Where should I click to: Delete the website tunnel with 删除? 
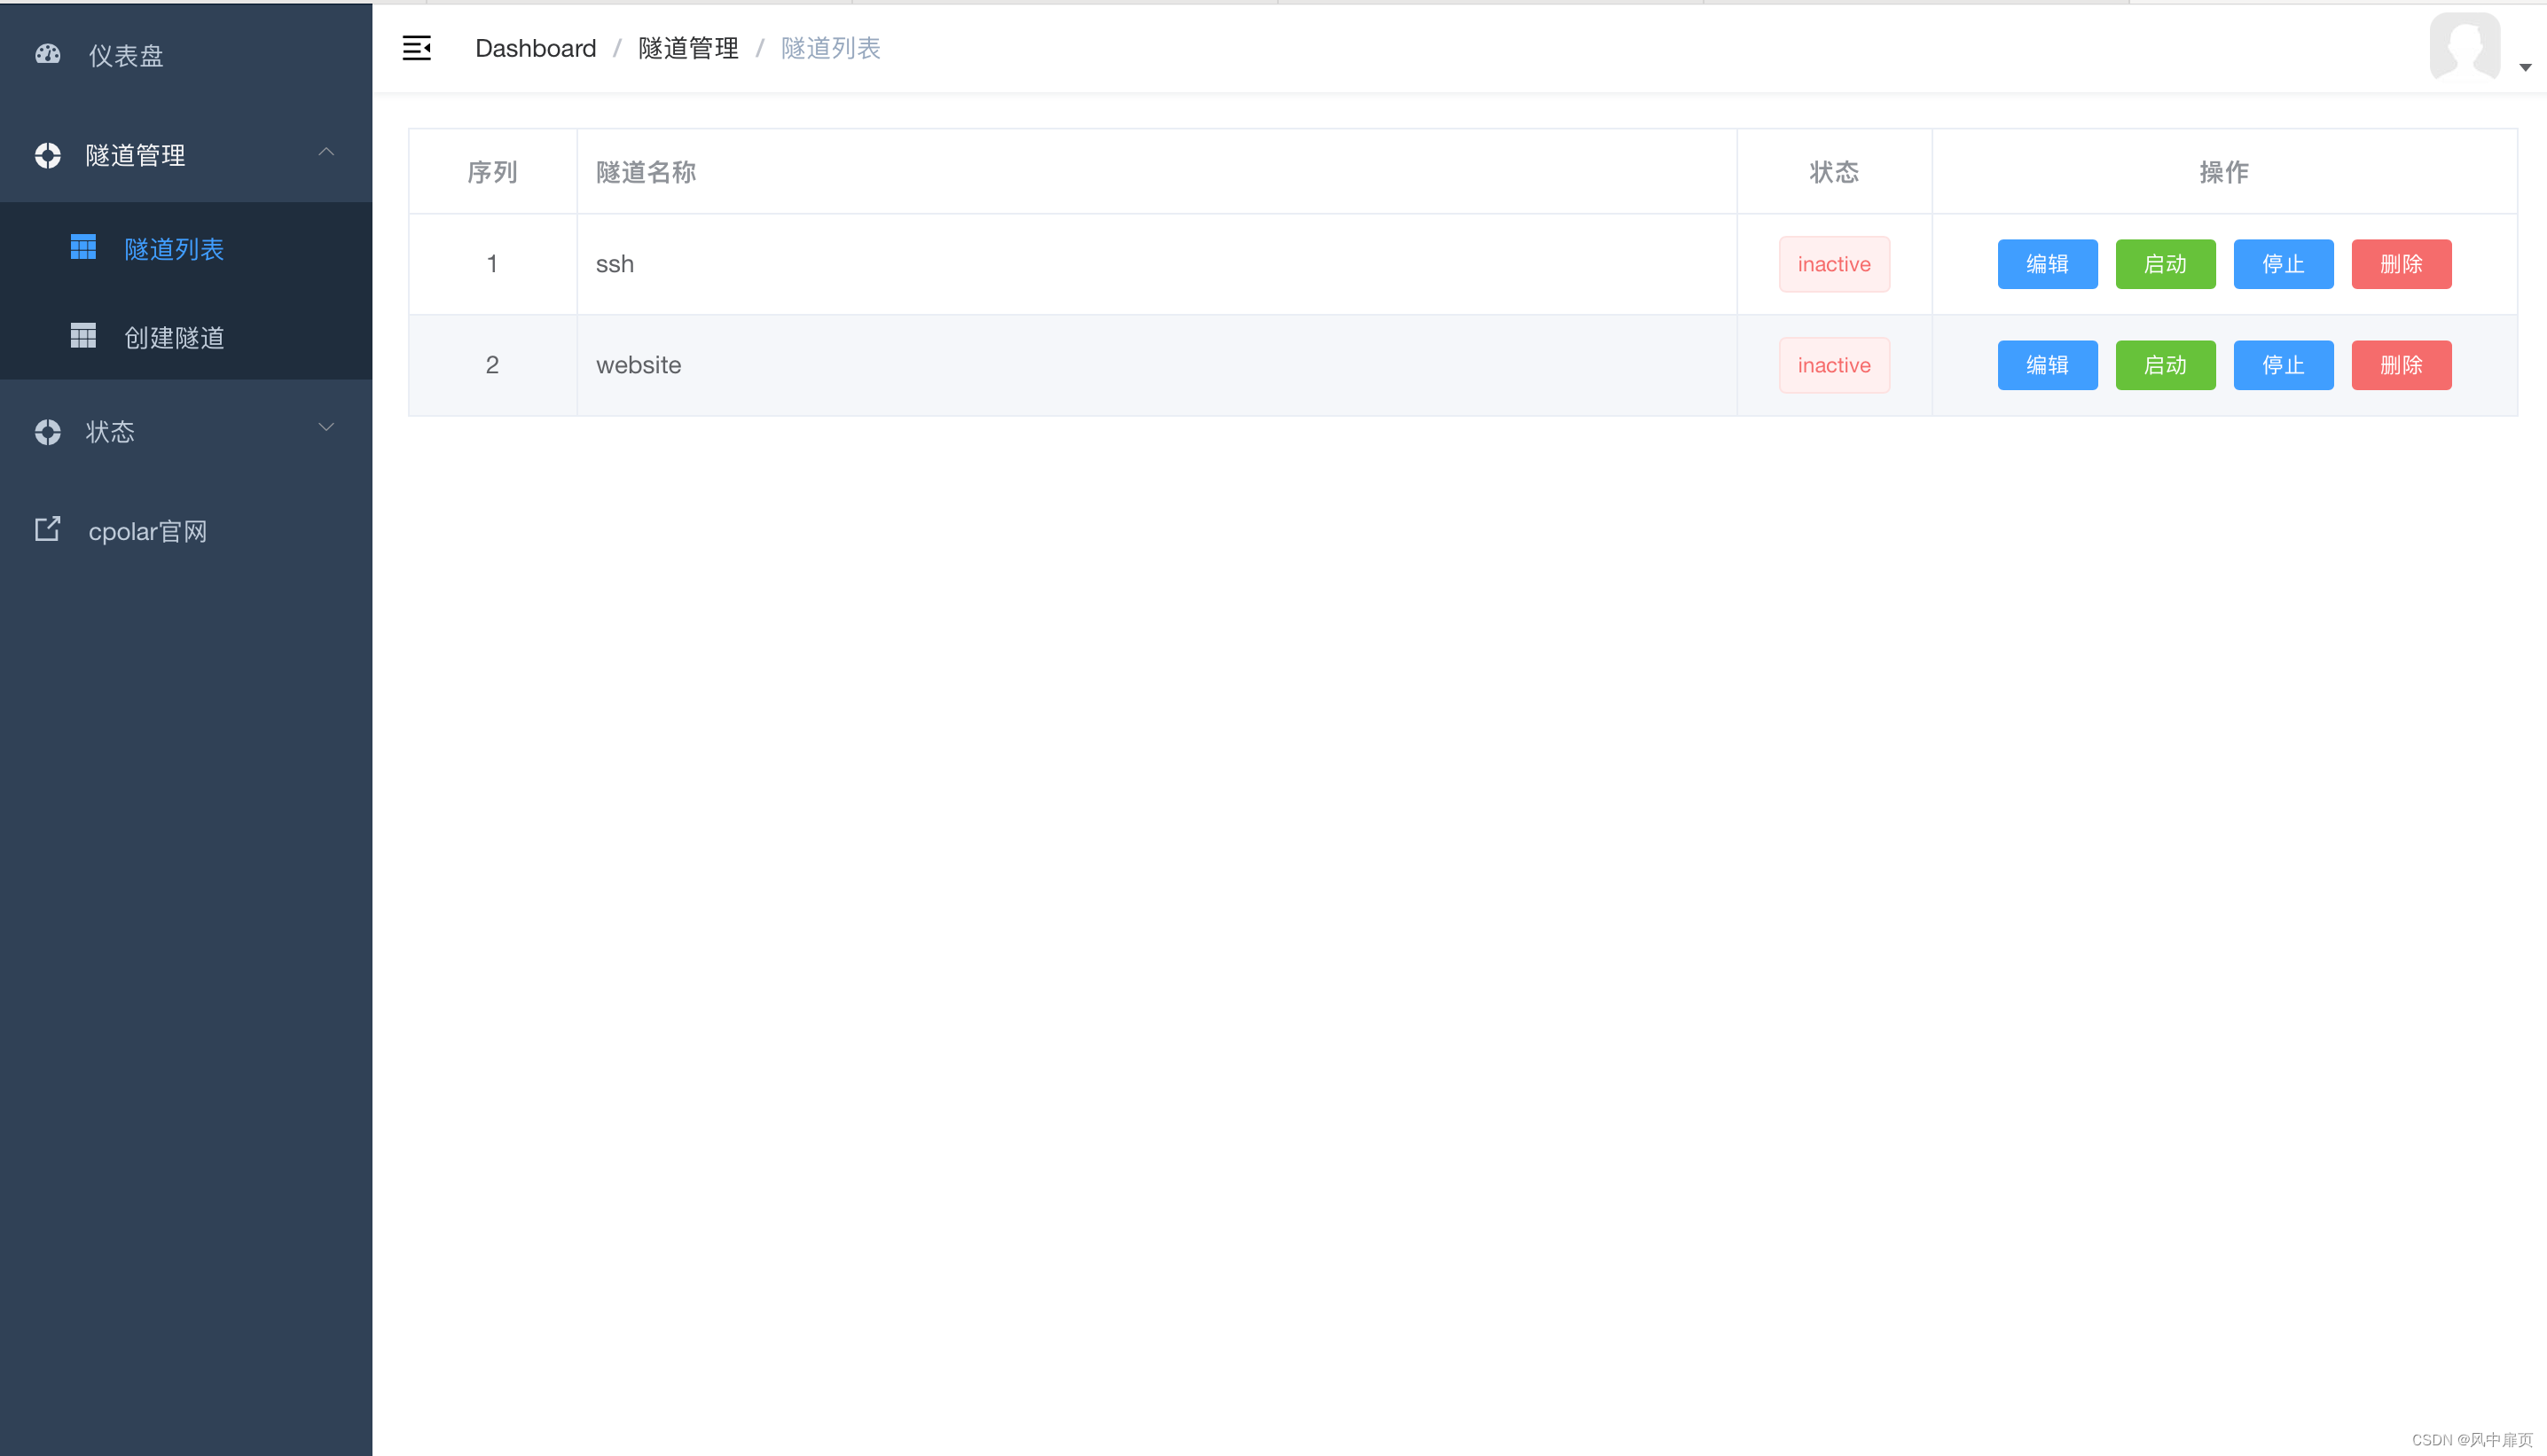tap(2400, 365)
